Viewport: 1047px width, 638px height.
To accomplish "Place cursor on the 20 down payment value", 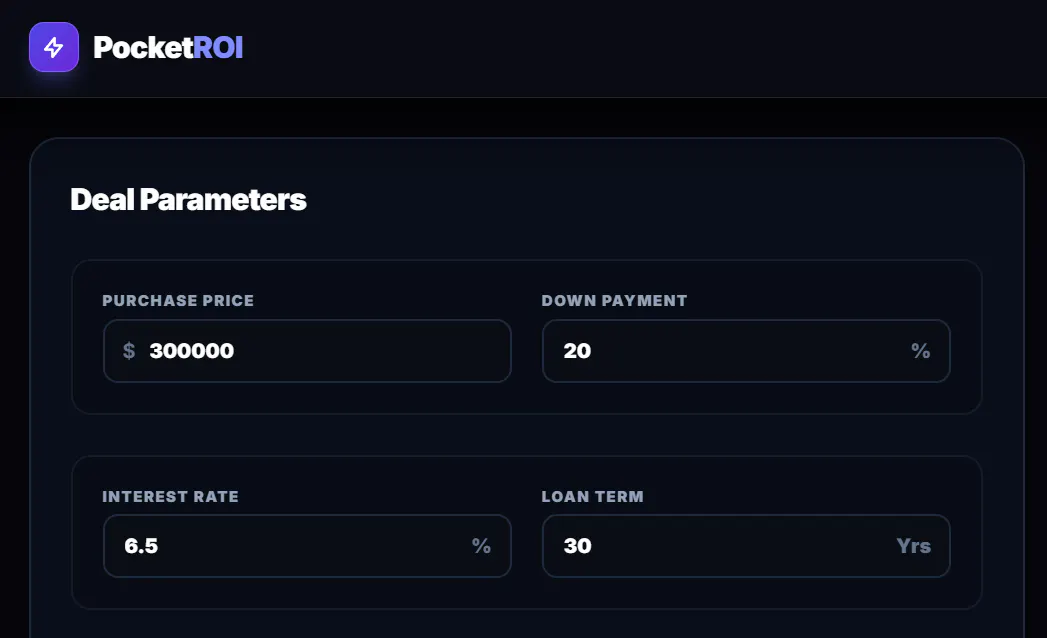I will click(x=577, y=351).
